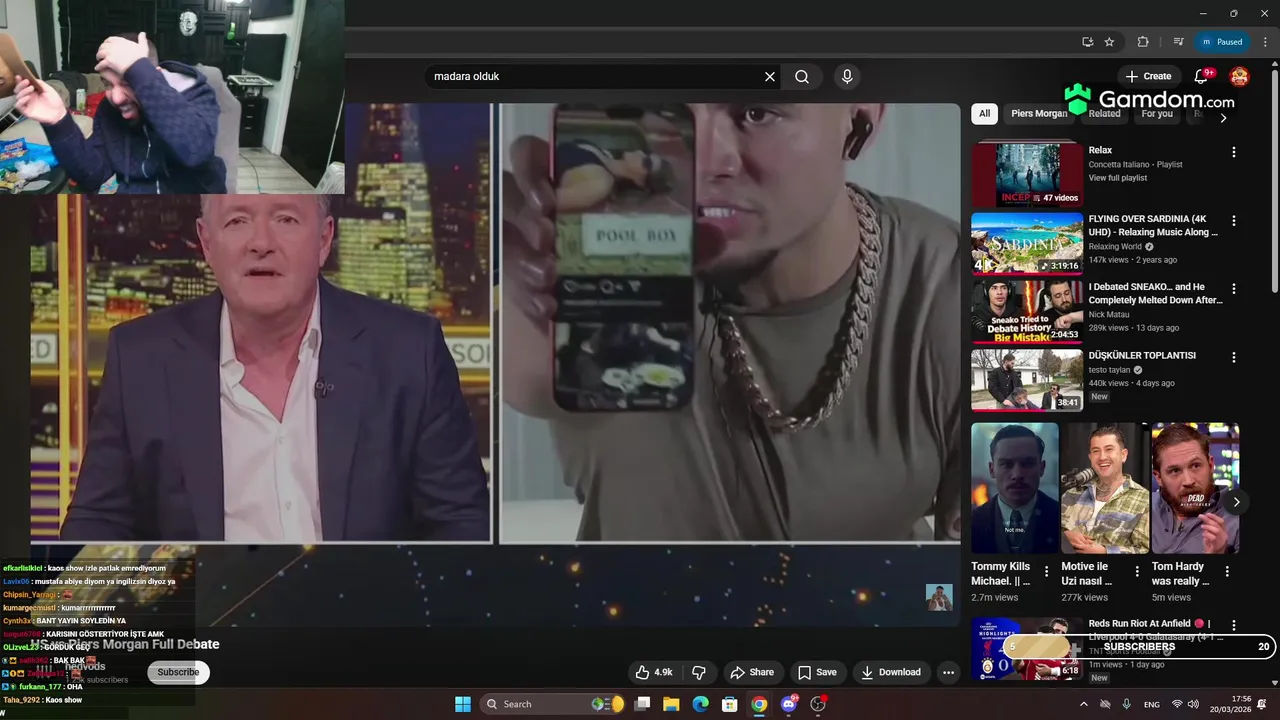Bookmark this page with the star icon
This screenshot has width=1280, height=720.
[1109, 42]
